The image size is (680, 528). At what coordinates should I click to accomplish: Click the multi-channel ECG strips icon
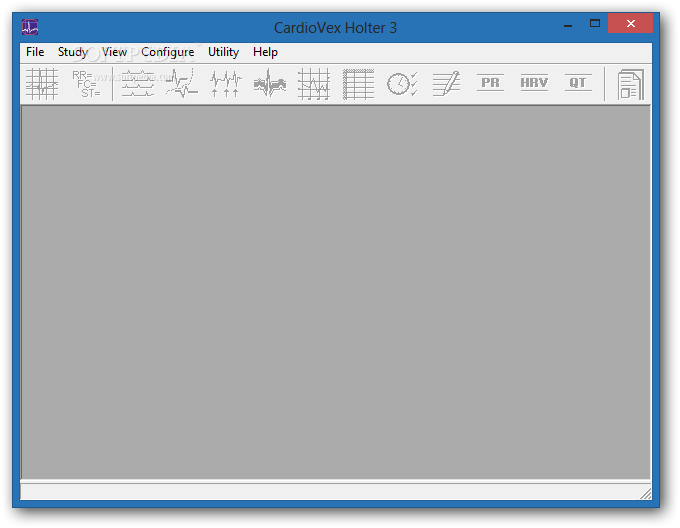tap(137, 84)
